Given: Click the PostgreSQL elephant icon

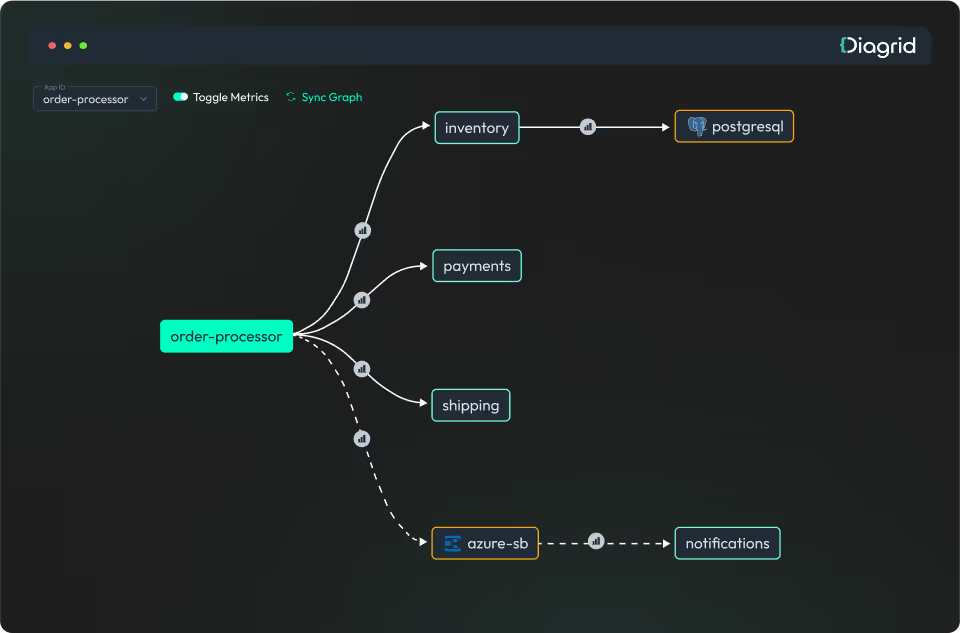Looking at the screenshot, I should 697,126.
